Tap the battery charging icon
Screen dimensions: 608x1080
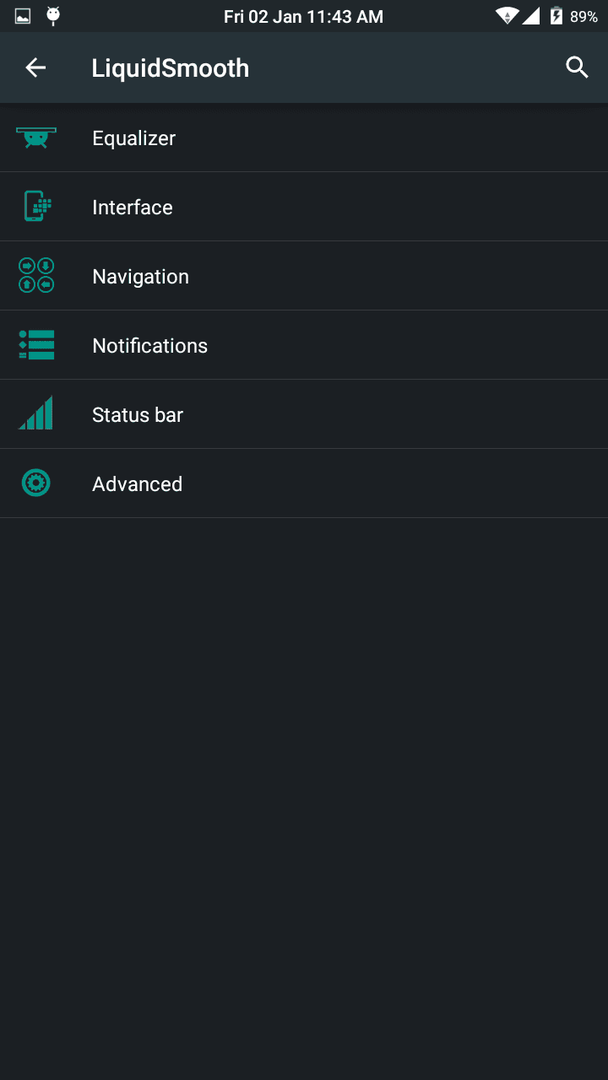pos(556,16)
